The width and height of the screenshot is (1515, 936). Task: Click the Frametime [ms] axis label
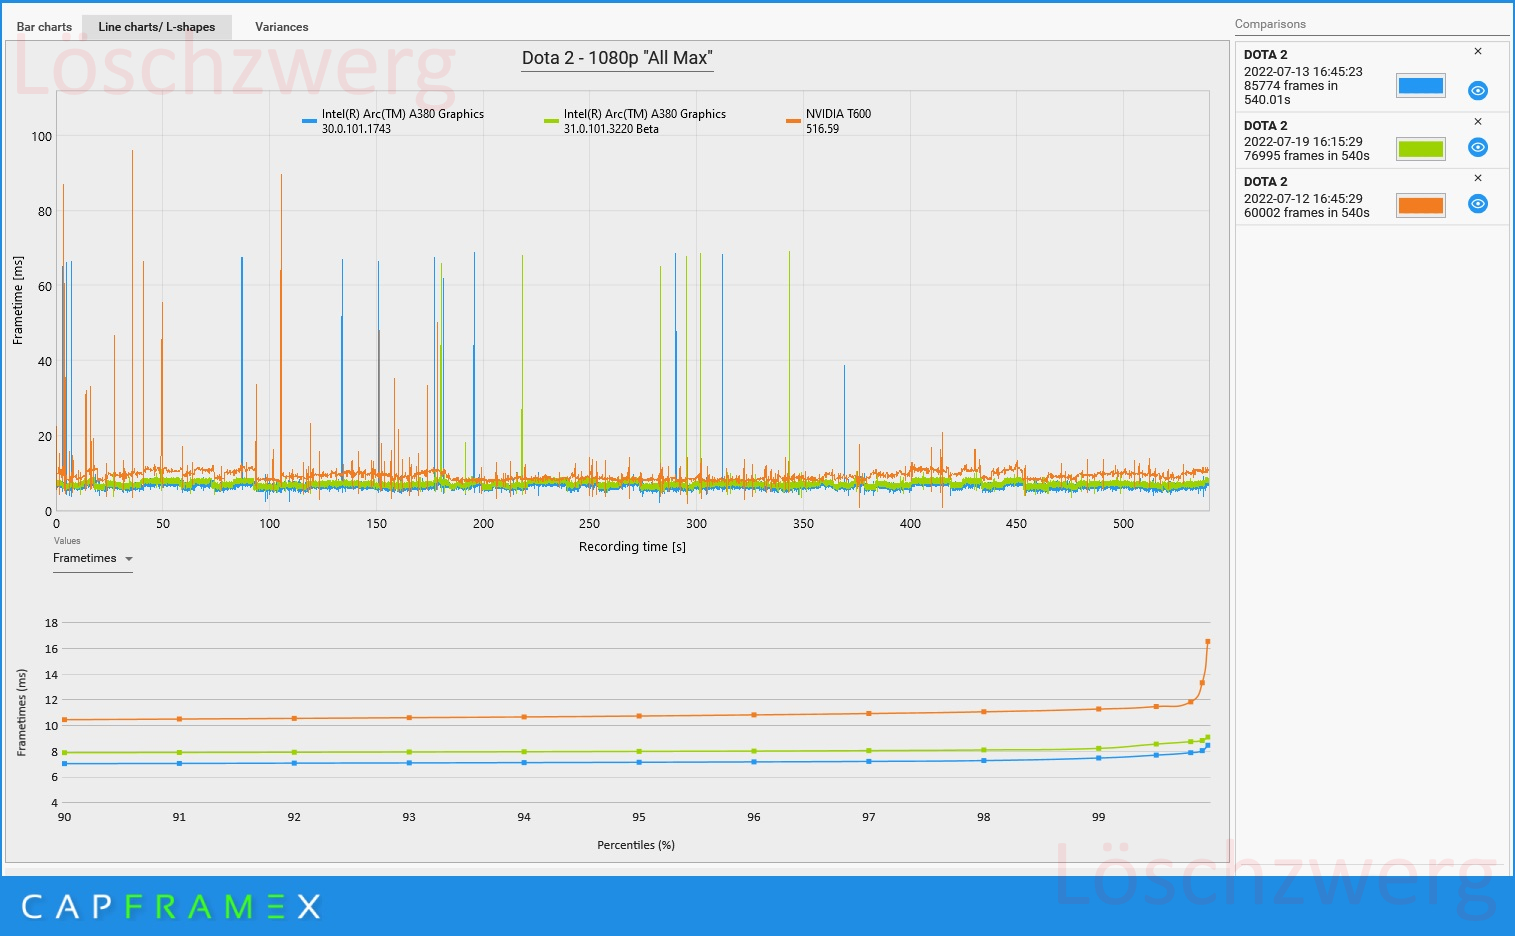[18, 300]
